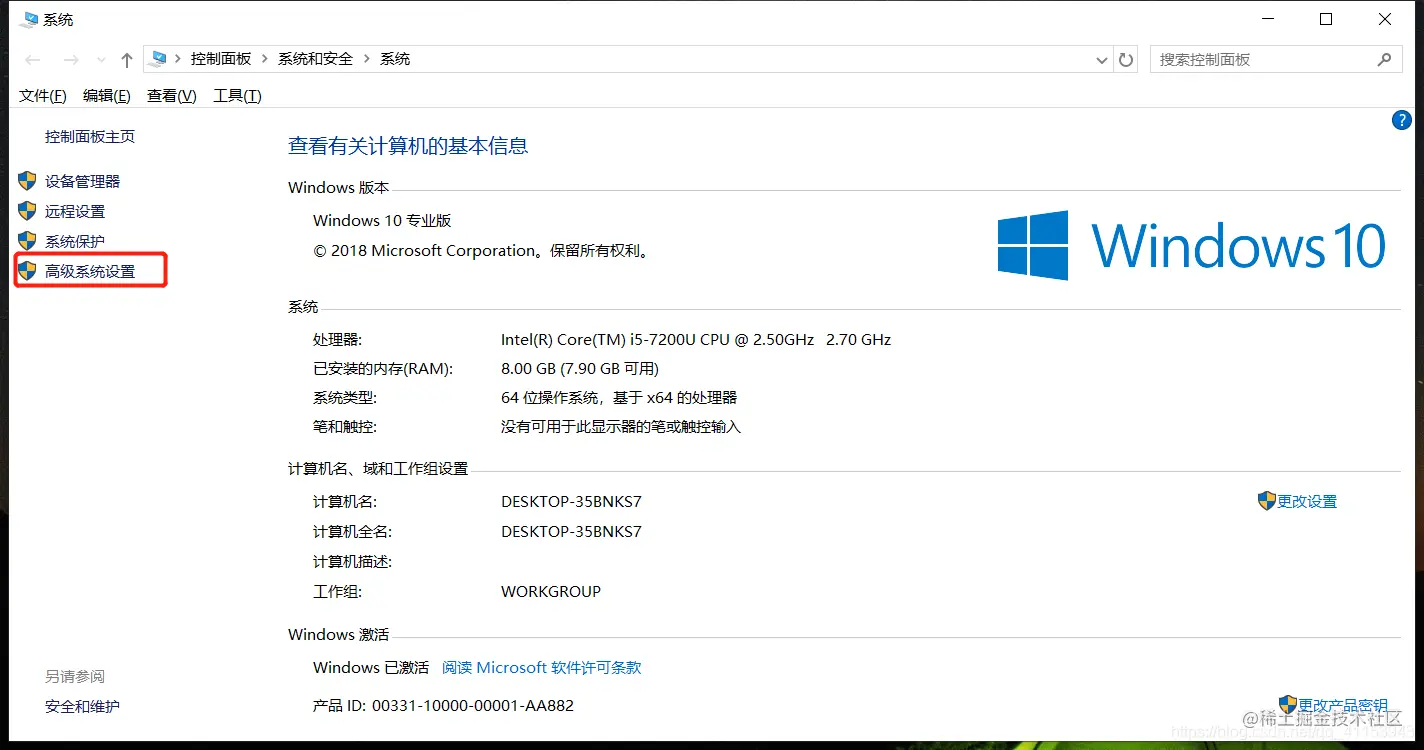Open 阅读 Microsoft 软件许可条款 link
Image resolution: width=1424 pixels, height=750 pixels.
click(x=542, y=667)
